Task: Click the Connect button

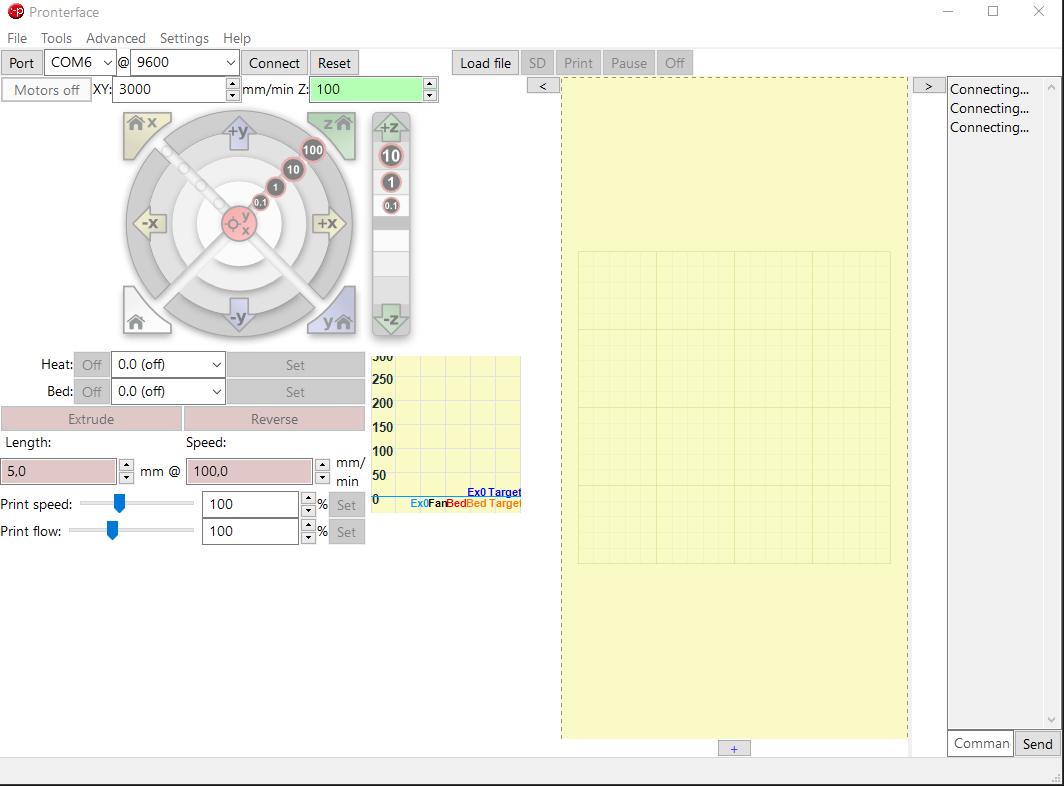Action: click(x=274, y=63)
